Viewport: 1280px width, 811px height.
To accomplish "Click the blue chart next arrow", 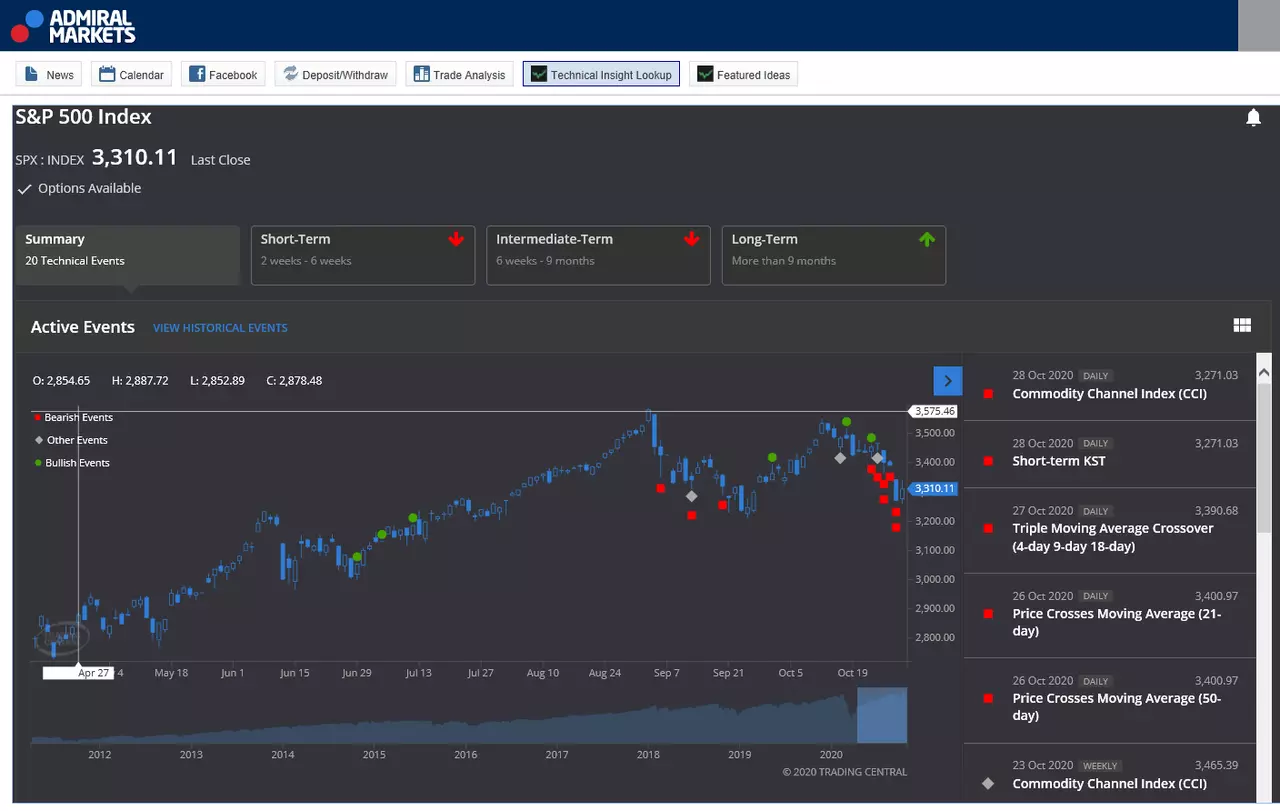I will pyautogui.click(x=947, y=380).
